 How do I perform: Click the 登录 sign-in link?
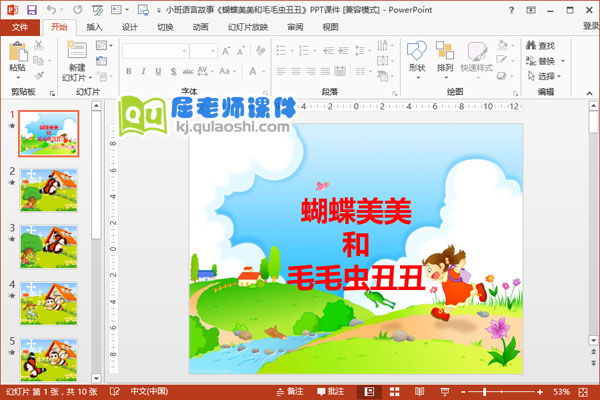click(591, 26)
